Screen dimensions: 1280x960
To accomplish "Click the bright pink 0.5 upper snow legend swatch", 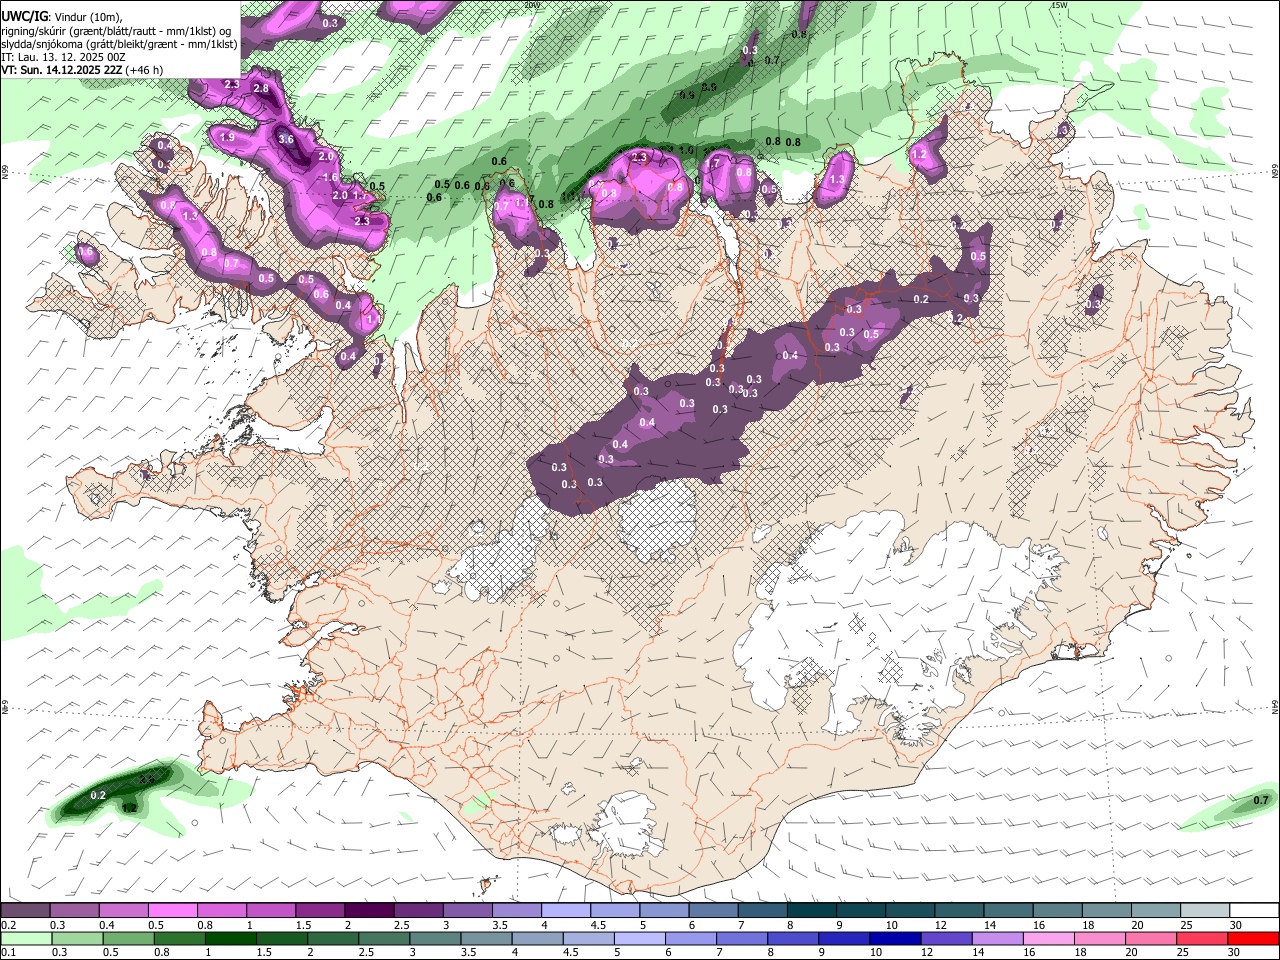I will [172, 911].
